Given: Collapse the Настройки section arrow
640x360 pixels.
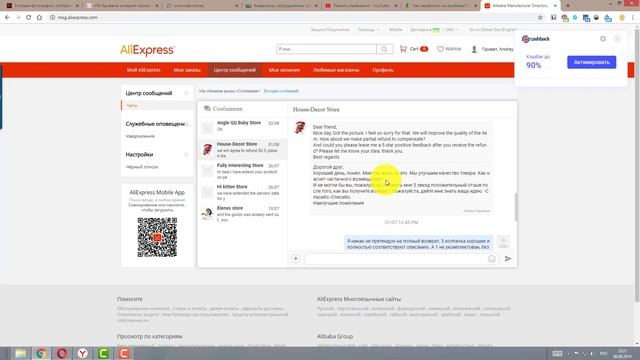Looking at the screenshot, I should [x=187, y=155].
